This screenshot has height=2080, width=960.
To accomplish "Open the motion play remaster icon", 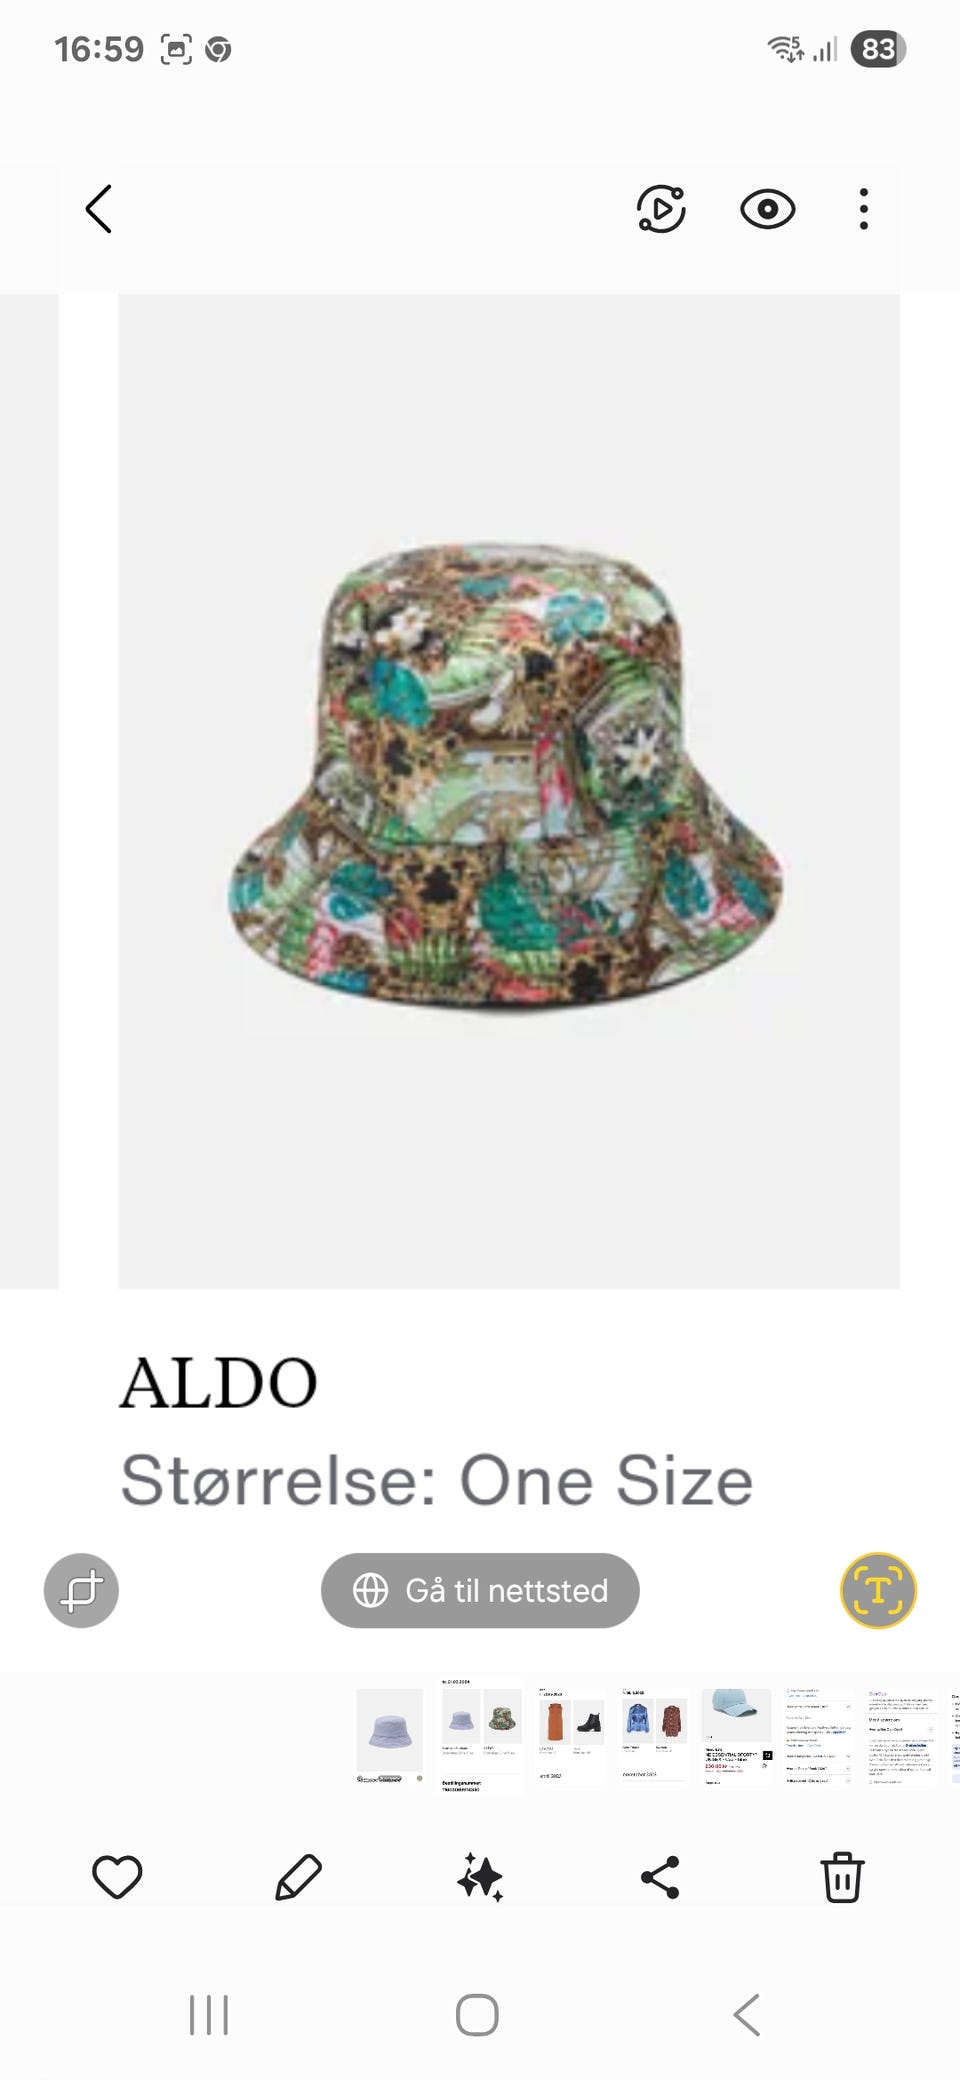I will [661, 209].
